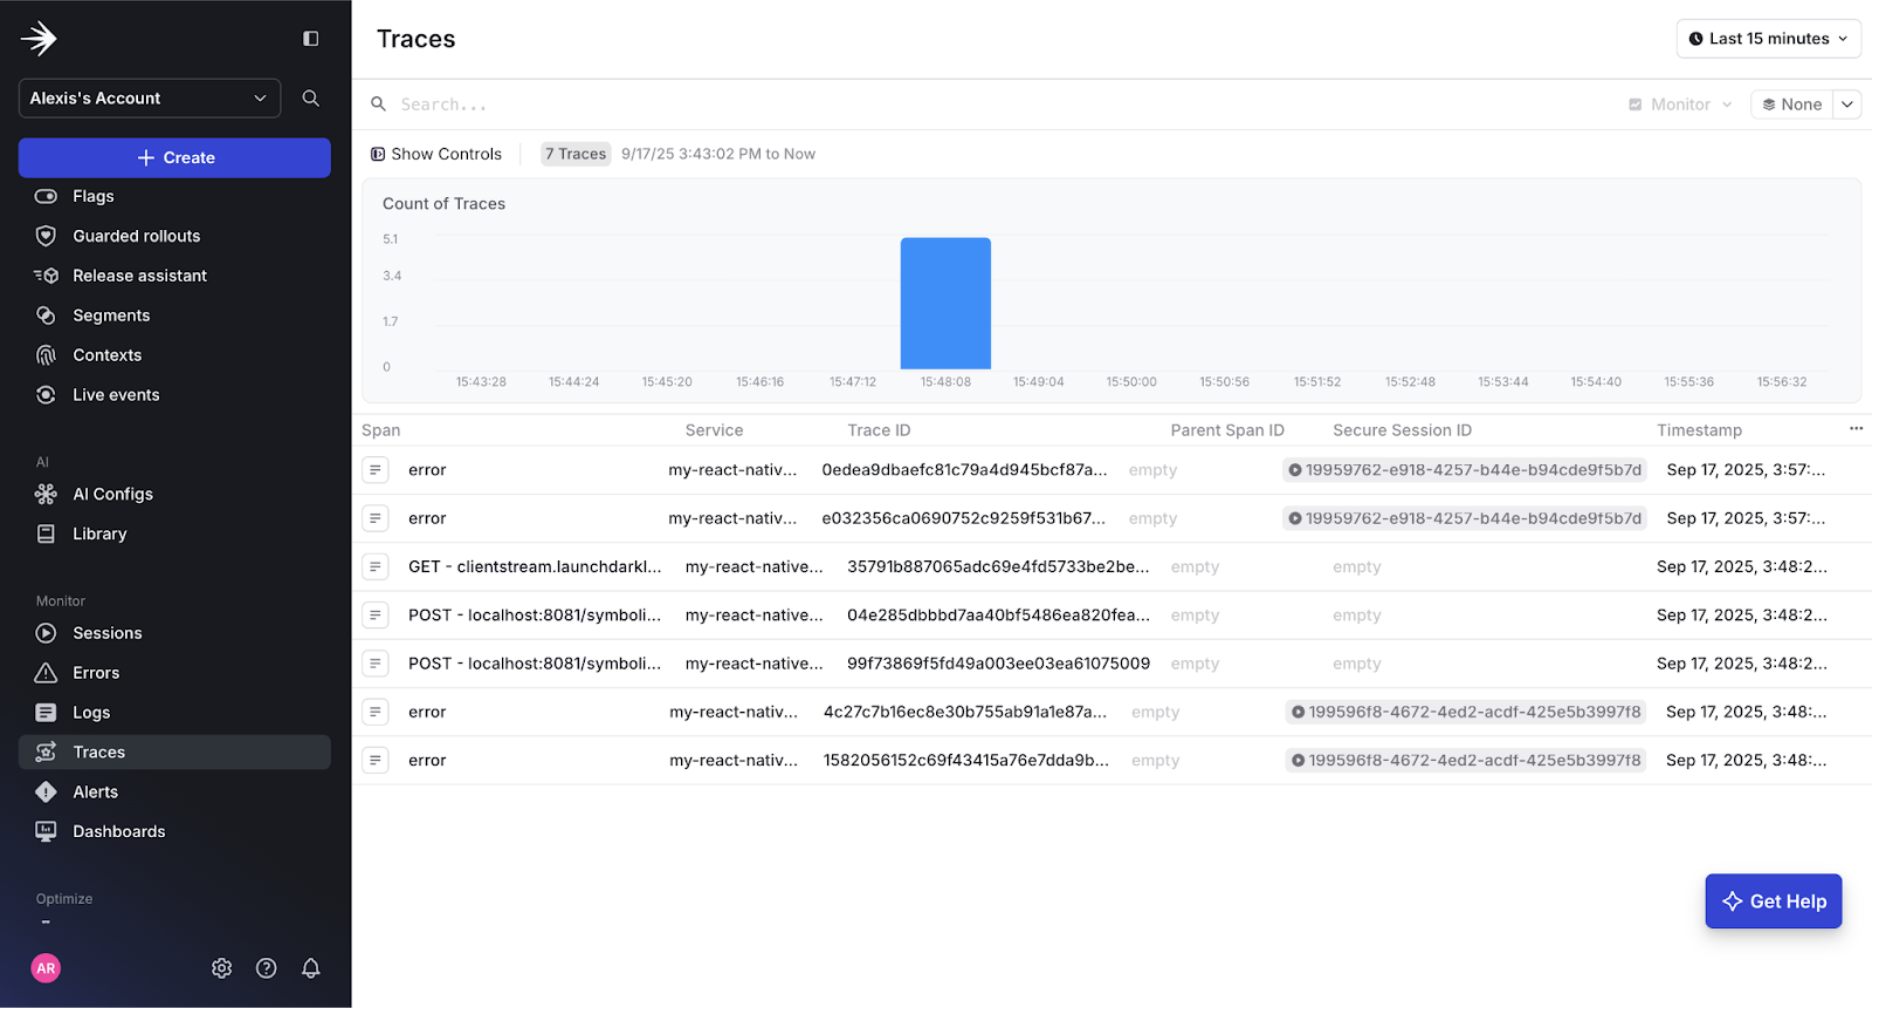Image resolution: width=1878 pixels, height=1010 pixels.
Task: Select the Library icon in AI section
Action: pos(46,533)
